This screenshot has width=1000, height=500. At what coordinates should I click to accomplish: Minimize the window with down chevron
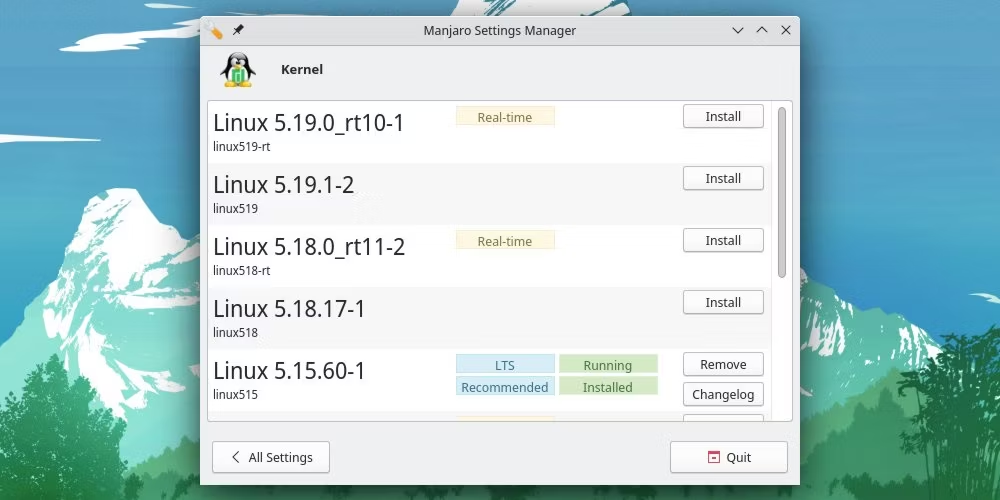[738, 30]
